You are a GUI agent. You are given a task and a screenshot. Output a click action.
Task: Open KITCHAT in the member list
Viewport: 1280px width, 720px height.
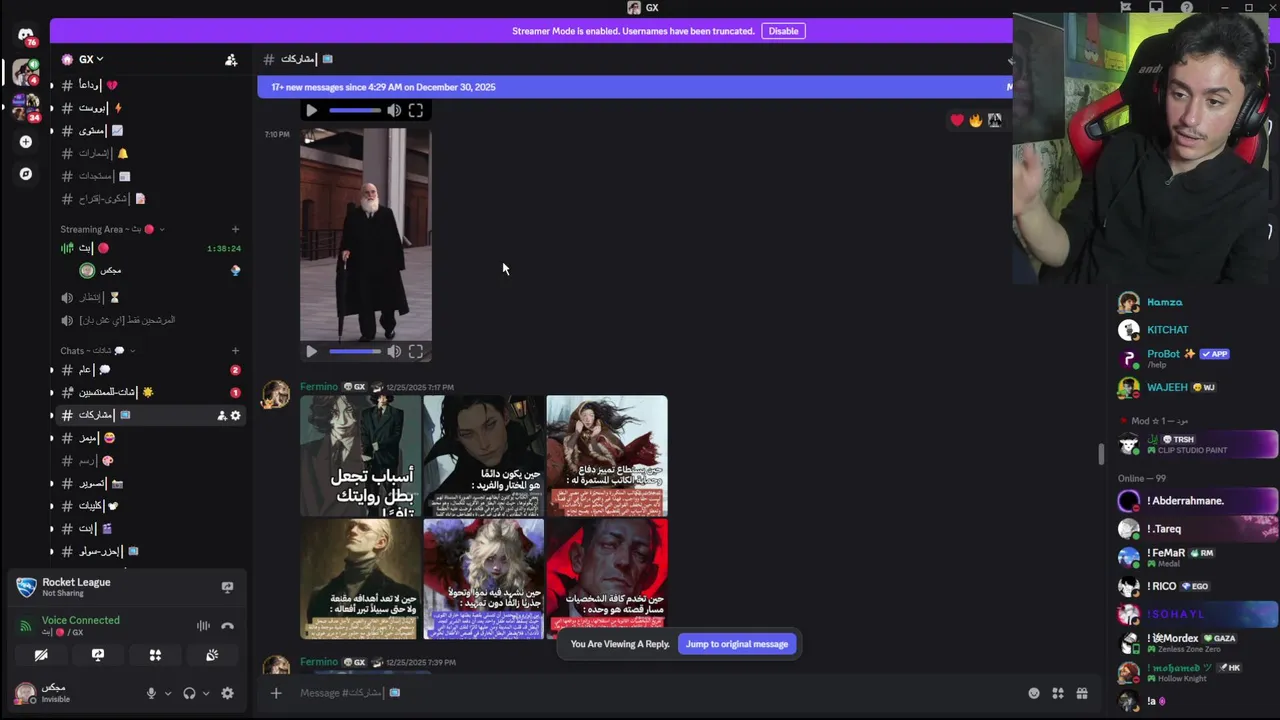click(x=1168, y=330)
